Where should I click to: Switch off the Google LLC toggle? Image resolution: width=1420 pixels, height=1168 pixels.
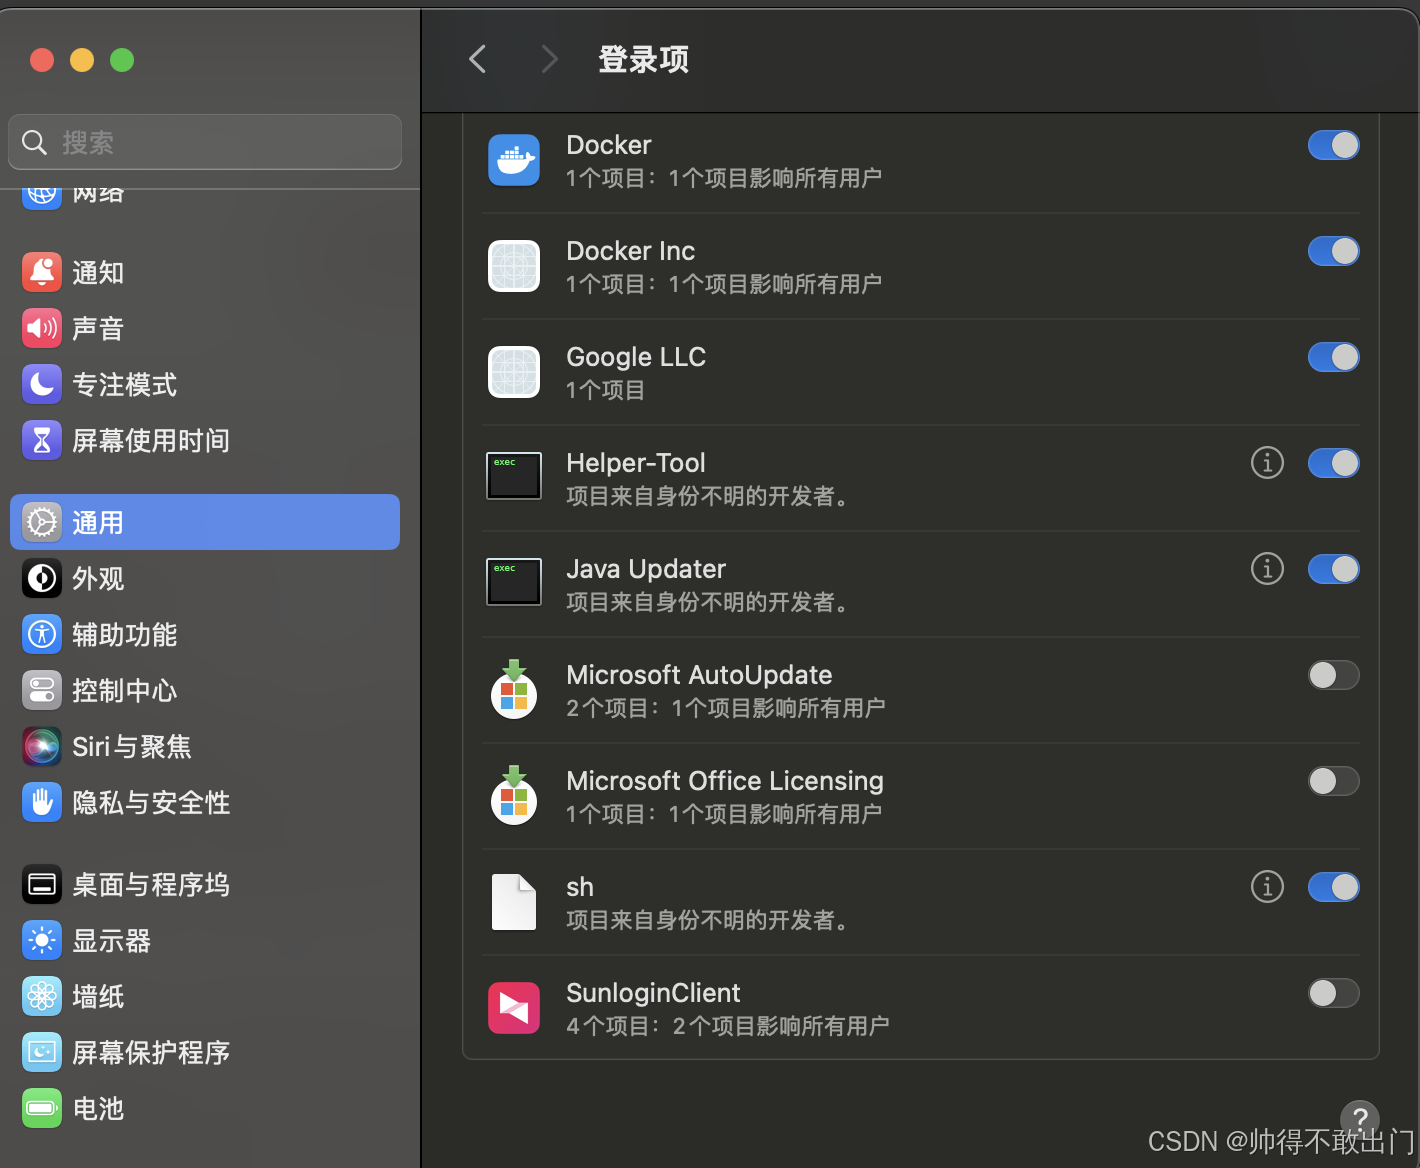click(1334, 357)
